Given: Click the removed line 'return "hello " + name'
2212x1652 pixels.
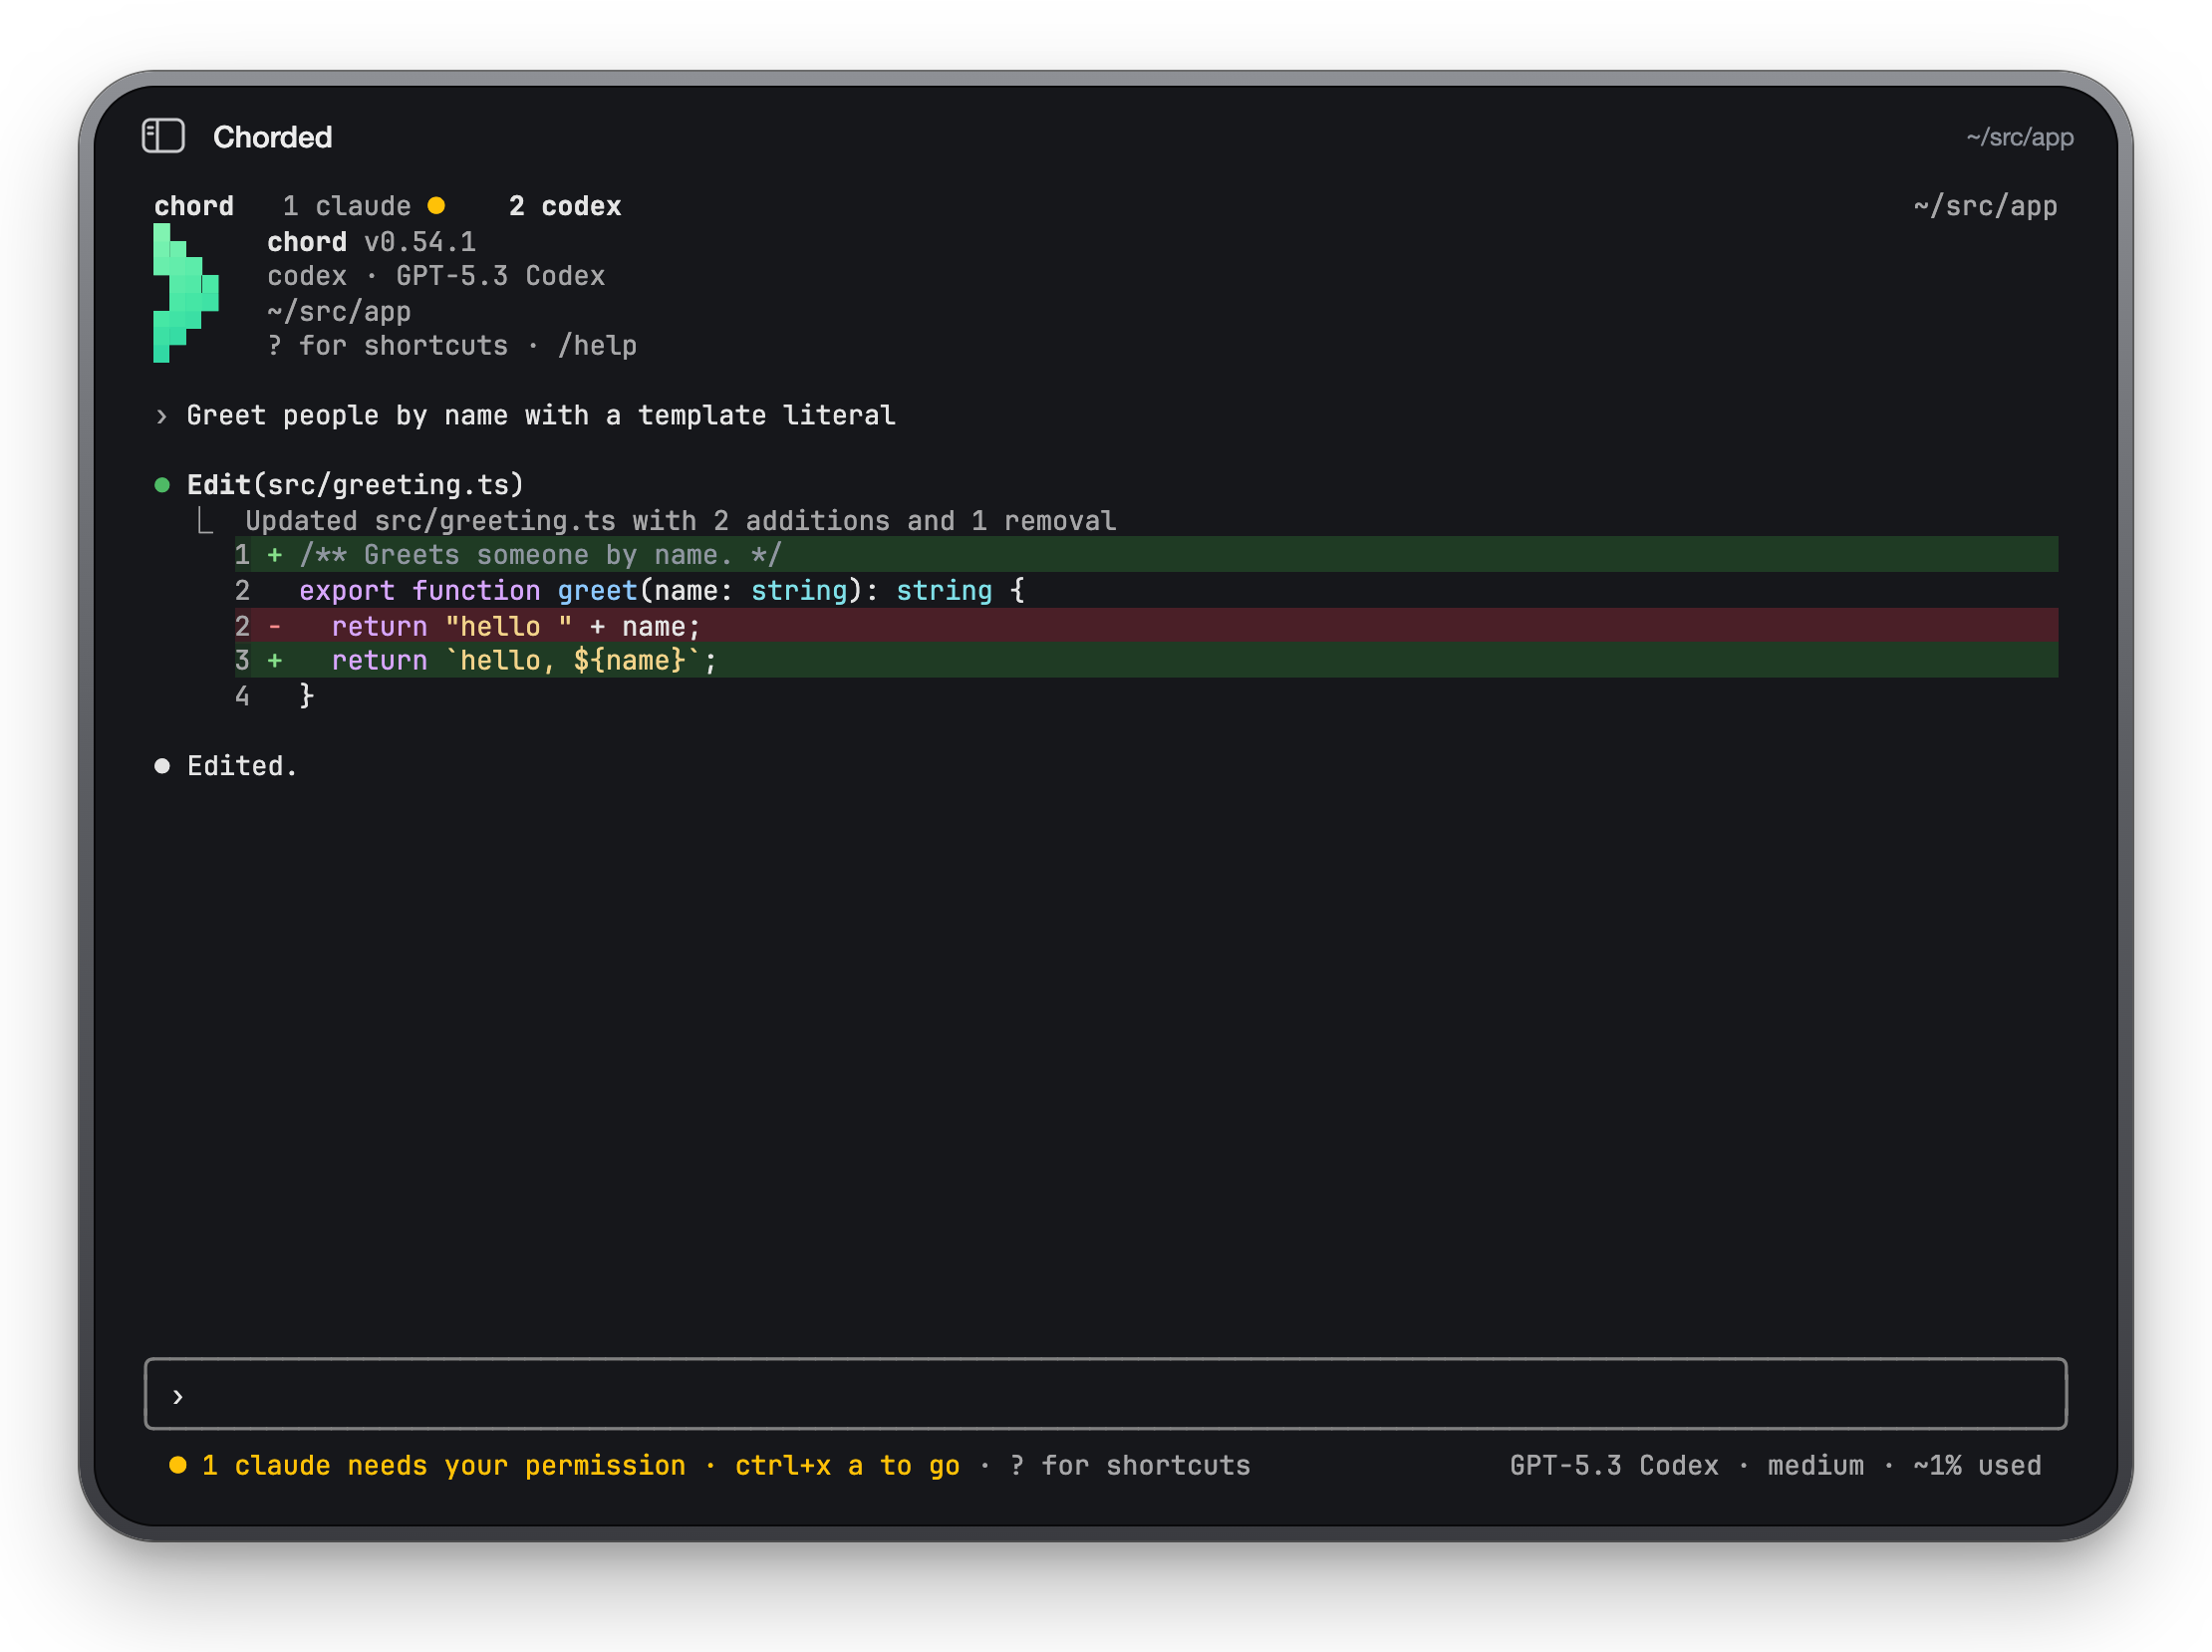Looking at the screenshot, I should (x=1146, y=626).
